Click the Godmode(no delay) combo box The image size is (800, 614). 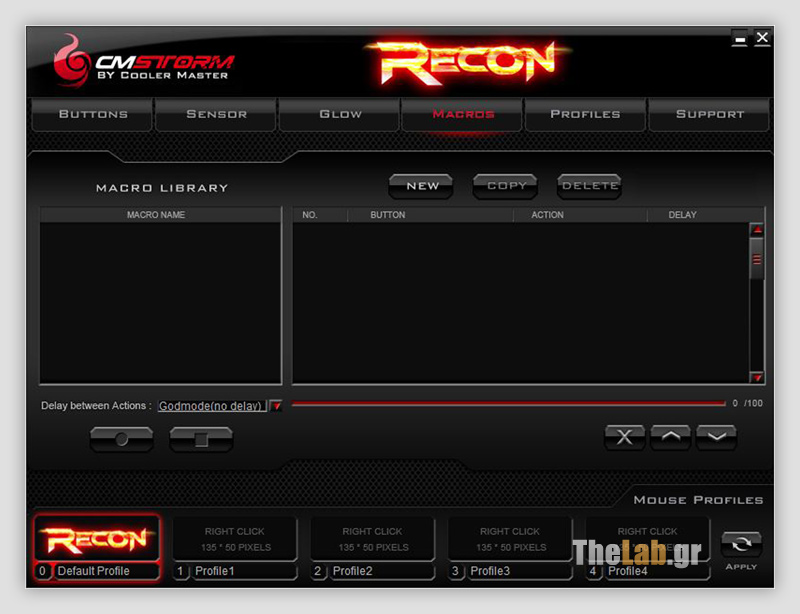(211, 406)
